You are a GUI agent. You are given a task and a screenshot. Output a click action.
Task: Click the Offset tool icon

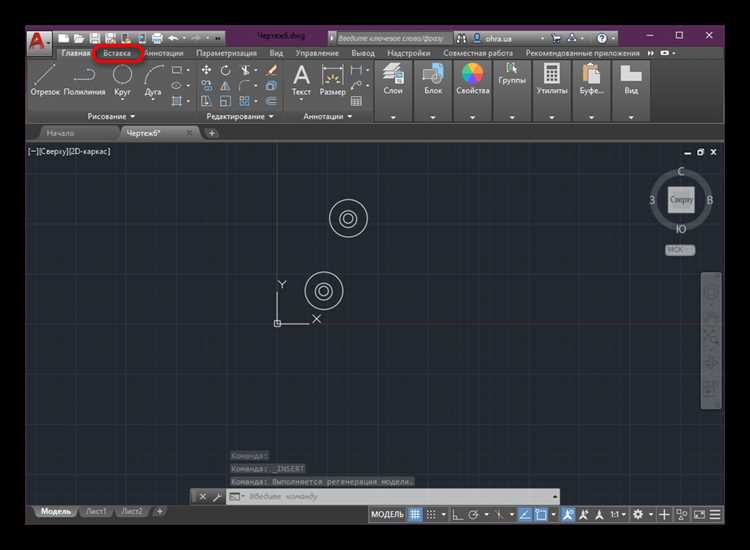[271, 101]
